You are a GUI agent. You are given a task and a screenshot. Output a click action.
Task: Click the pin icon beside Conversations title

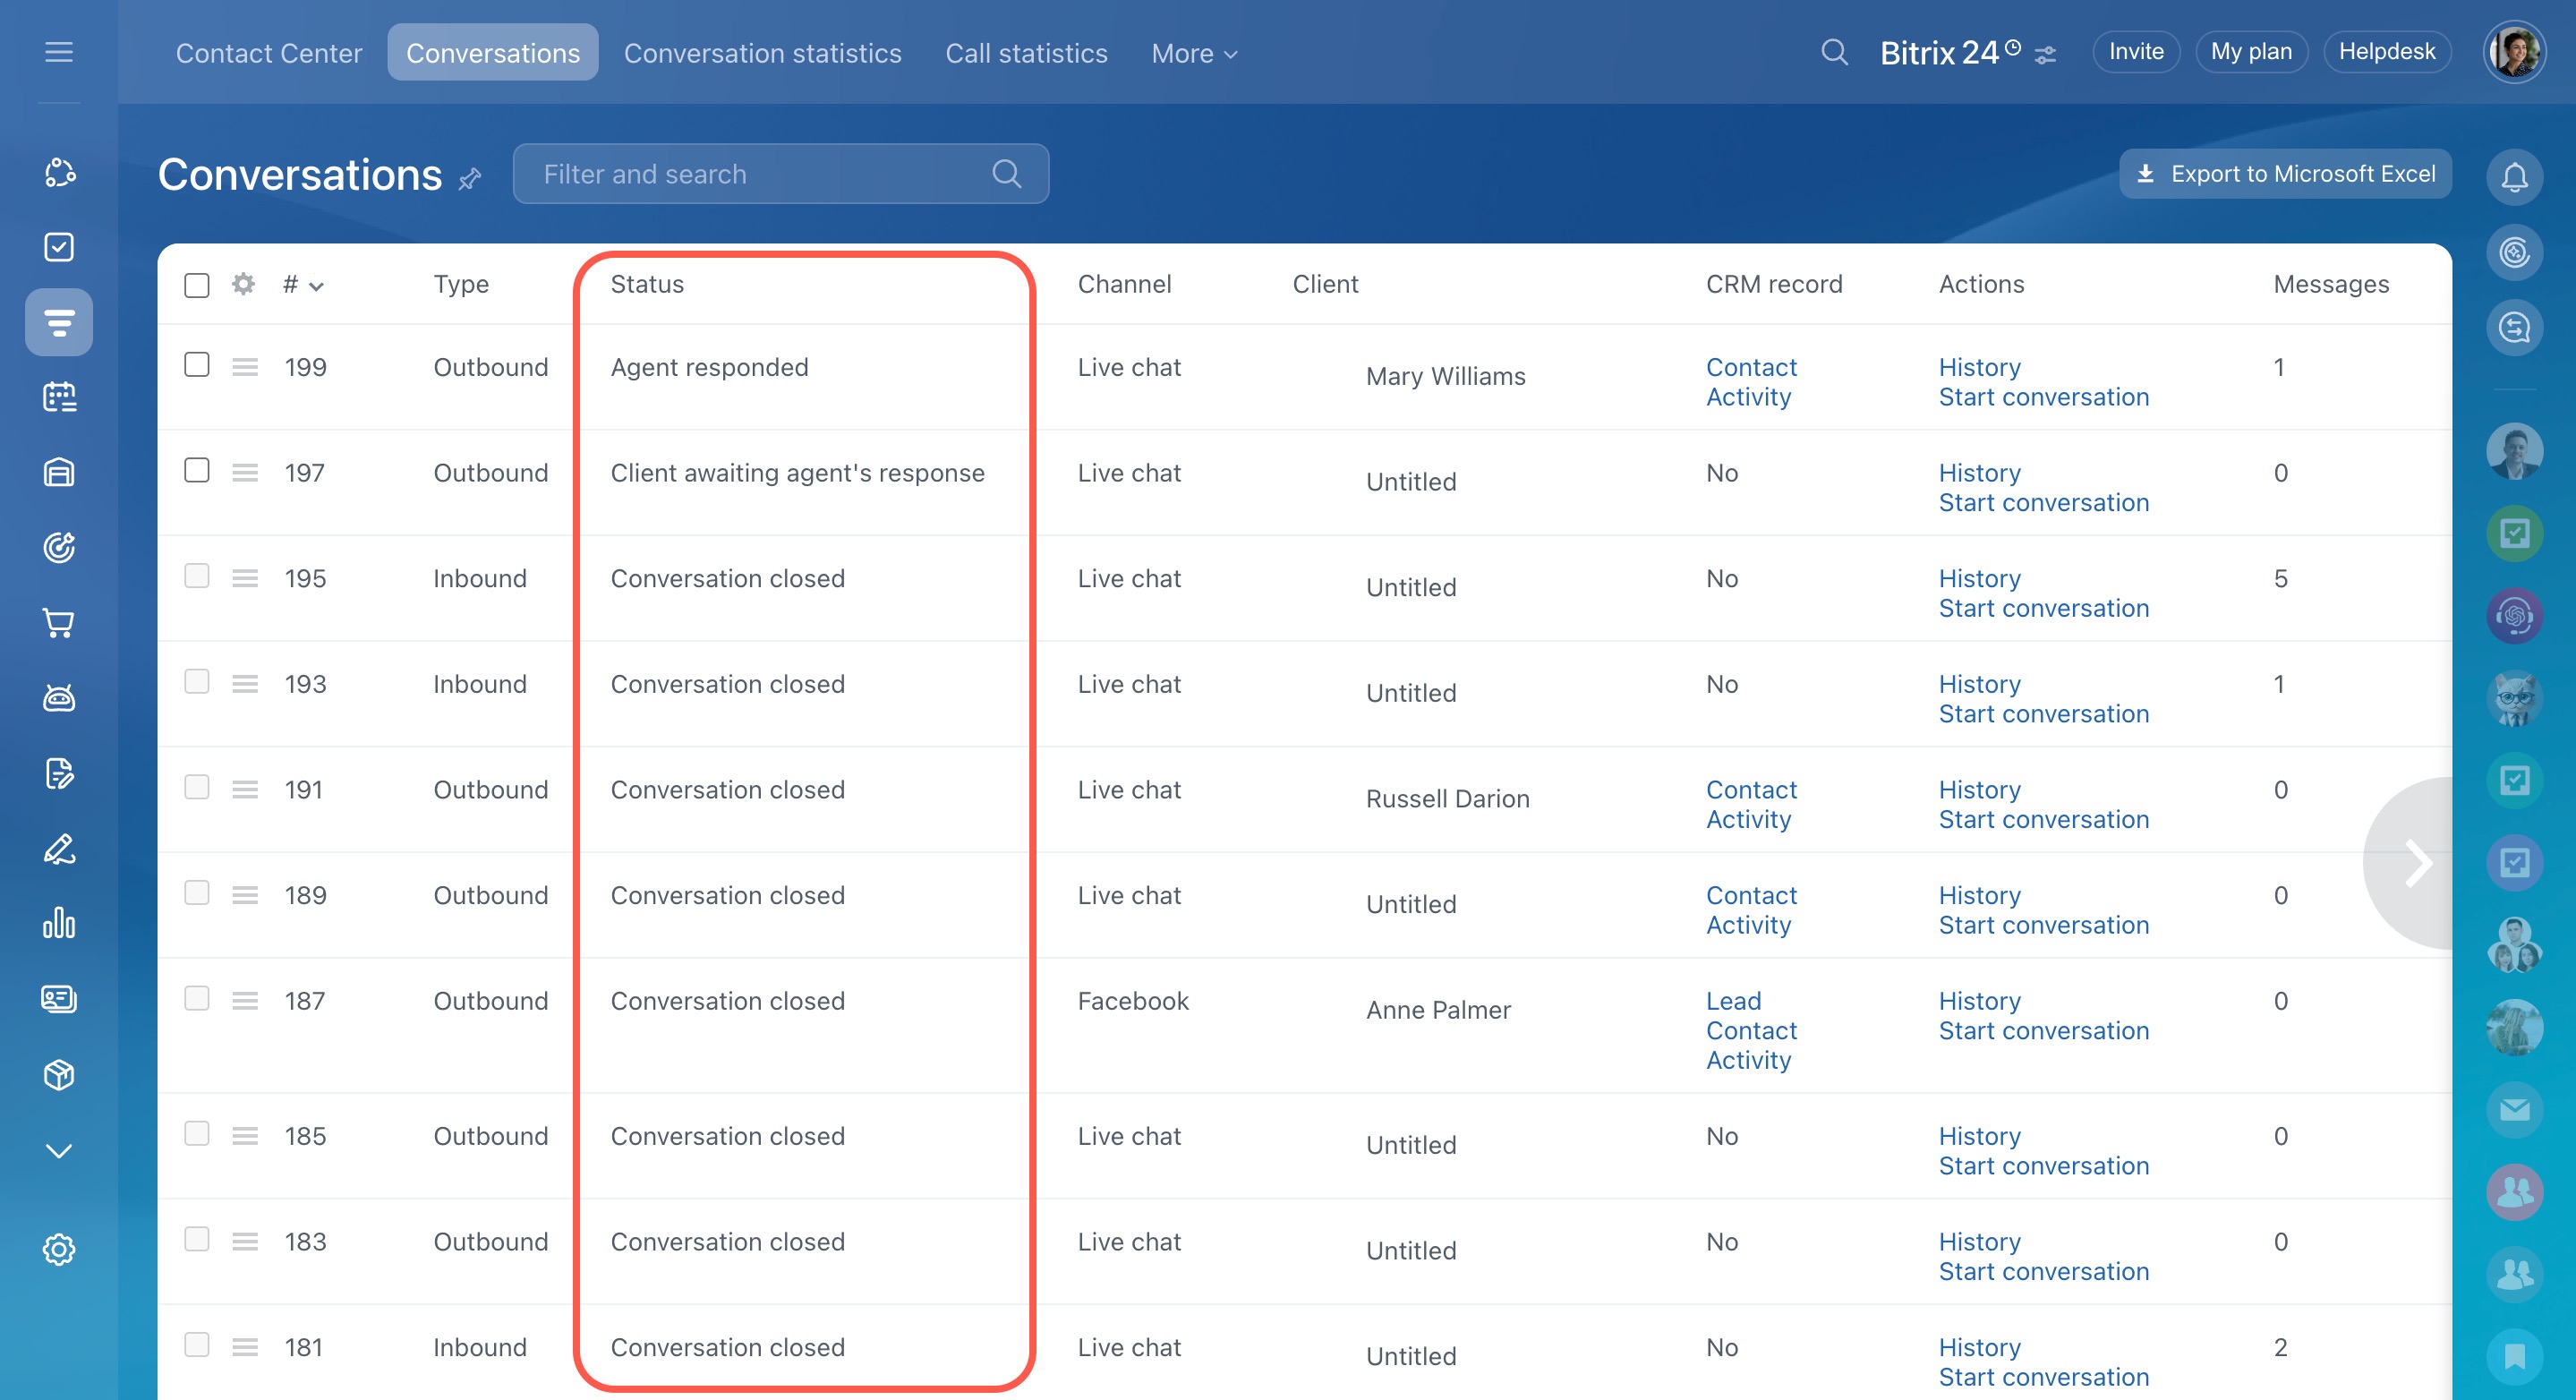point(470,179)
